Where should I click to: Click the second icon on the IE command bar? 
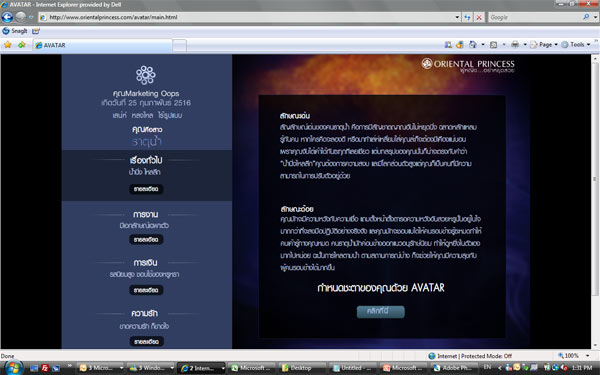click(460, 45)
